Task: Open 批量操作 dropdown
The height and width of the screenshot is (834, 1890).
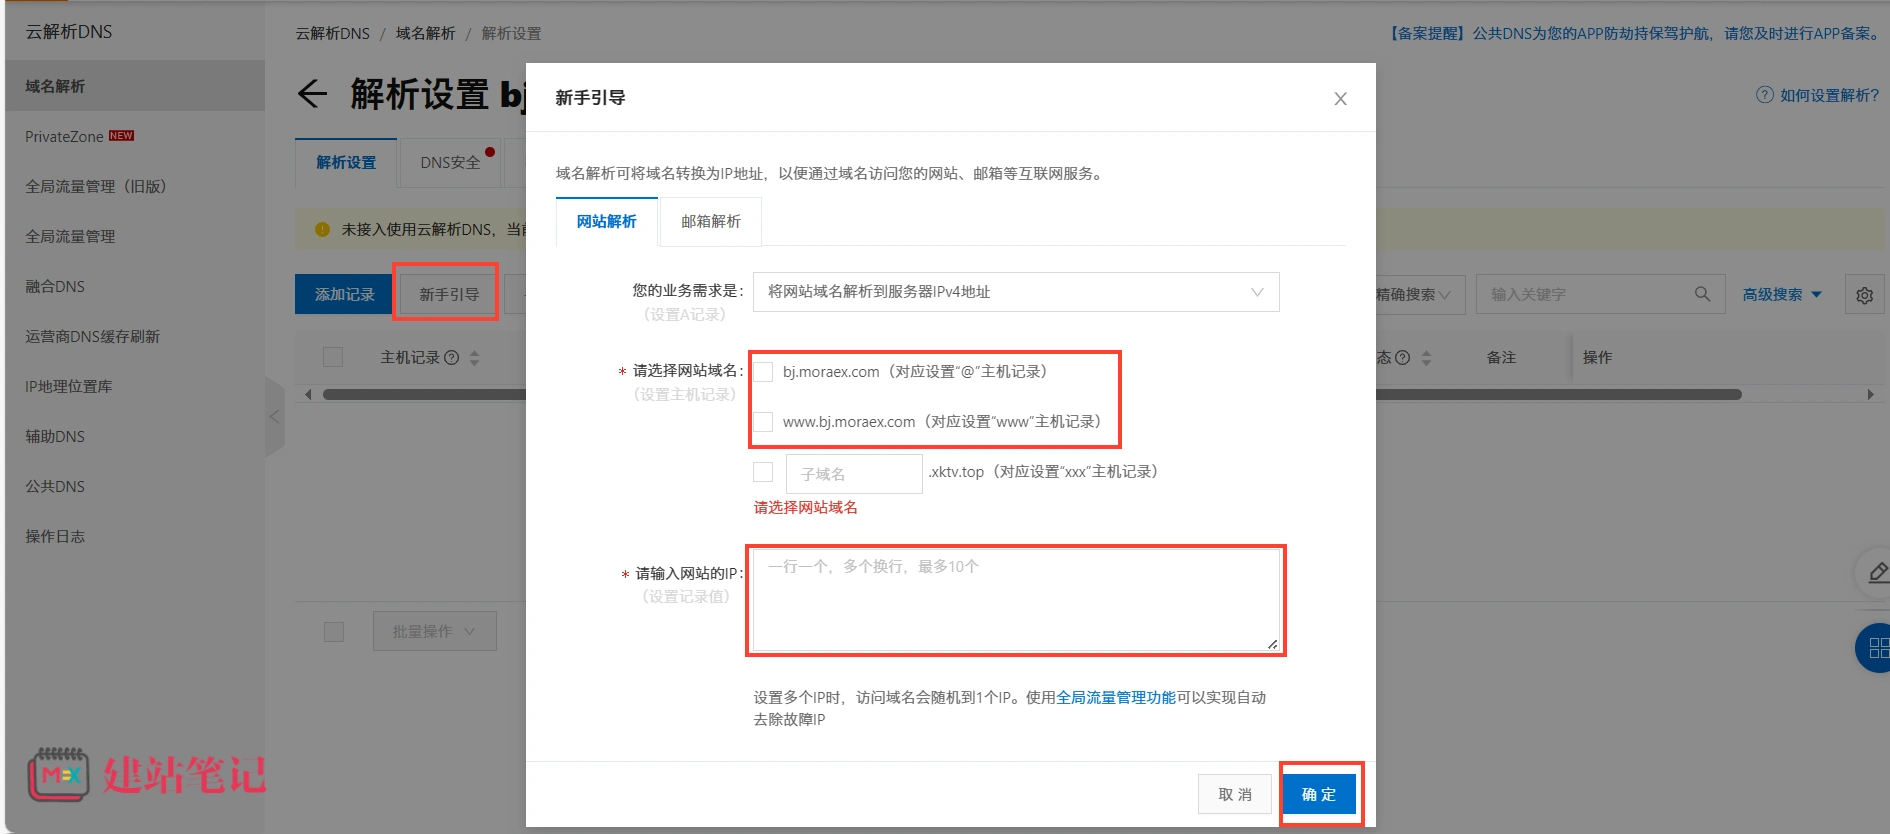Action: tap(435, 632)
